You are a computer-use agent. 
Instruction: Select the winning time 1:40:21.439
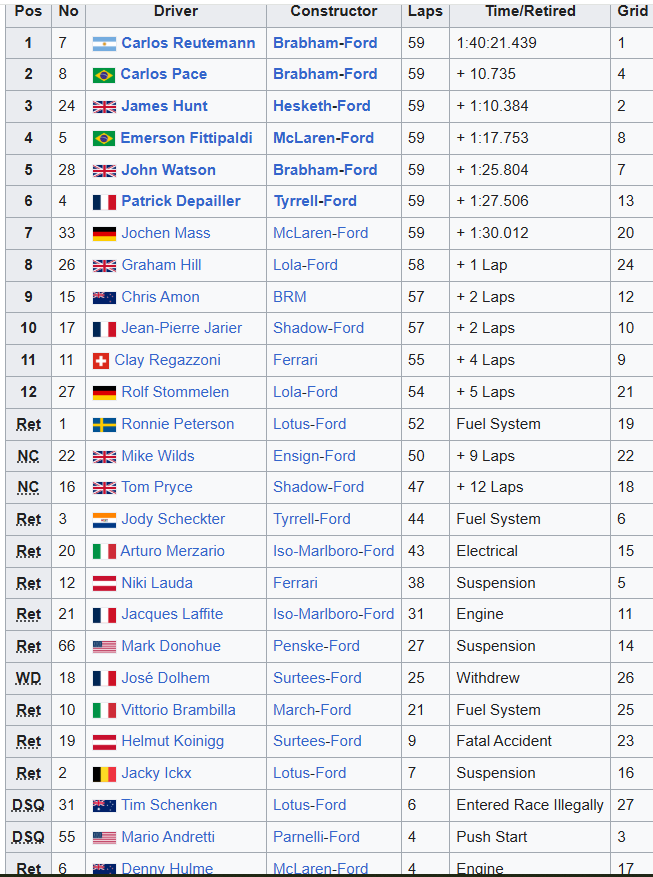pyautogui.click(x=496, y=43)
